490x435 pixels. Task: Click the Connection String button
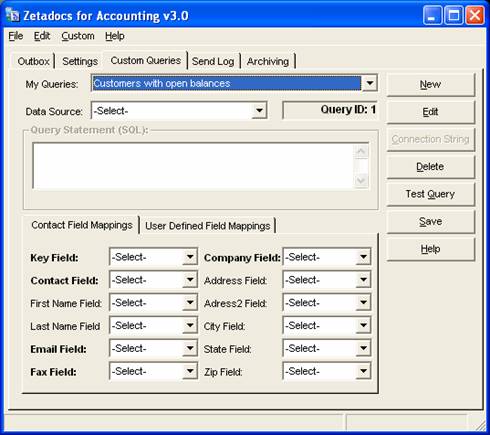click(x=430, y=139)
